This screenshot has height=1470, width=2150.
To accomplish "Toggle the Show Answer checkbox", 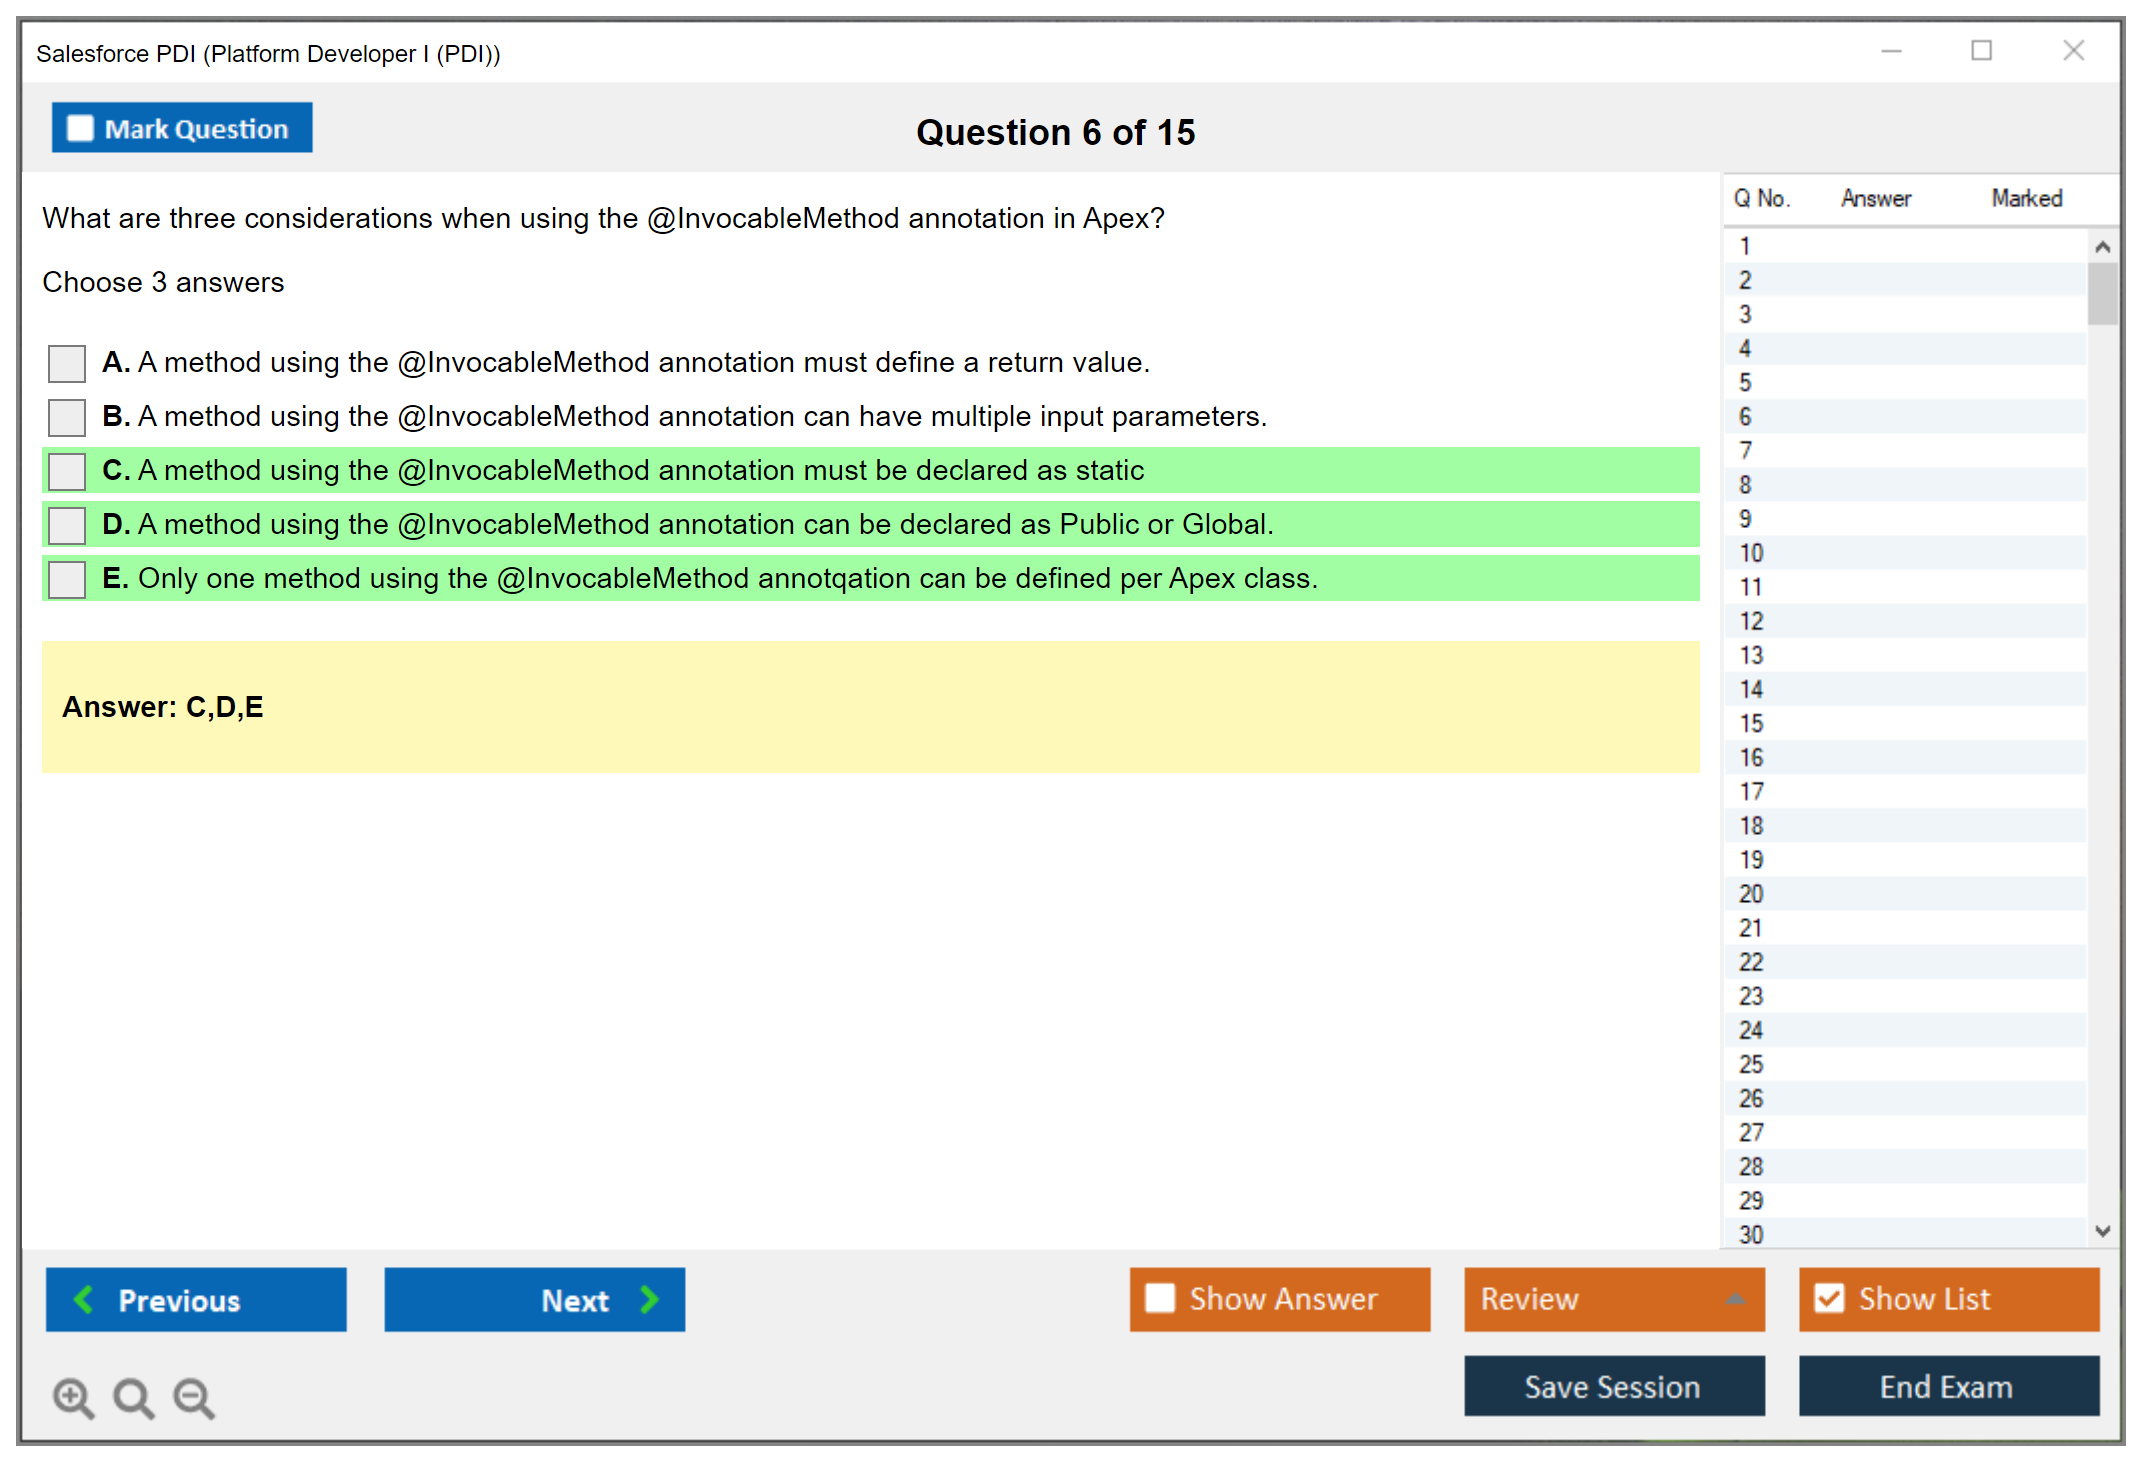I will pyautogui.click(x=1160, y=1298).
